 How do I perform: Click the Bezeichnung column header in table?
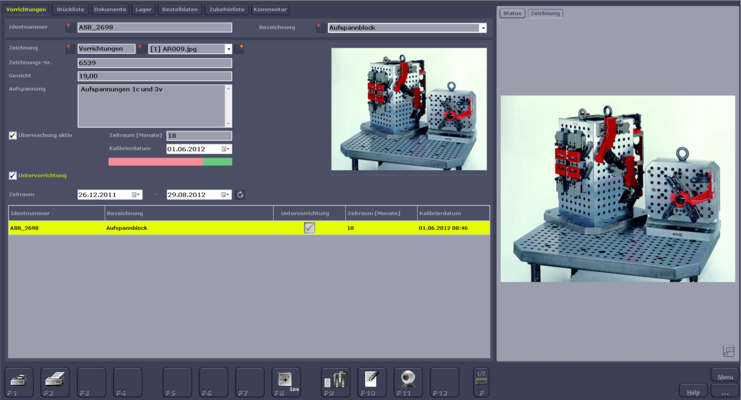pyautogui.click(x=189, y=213)
